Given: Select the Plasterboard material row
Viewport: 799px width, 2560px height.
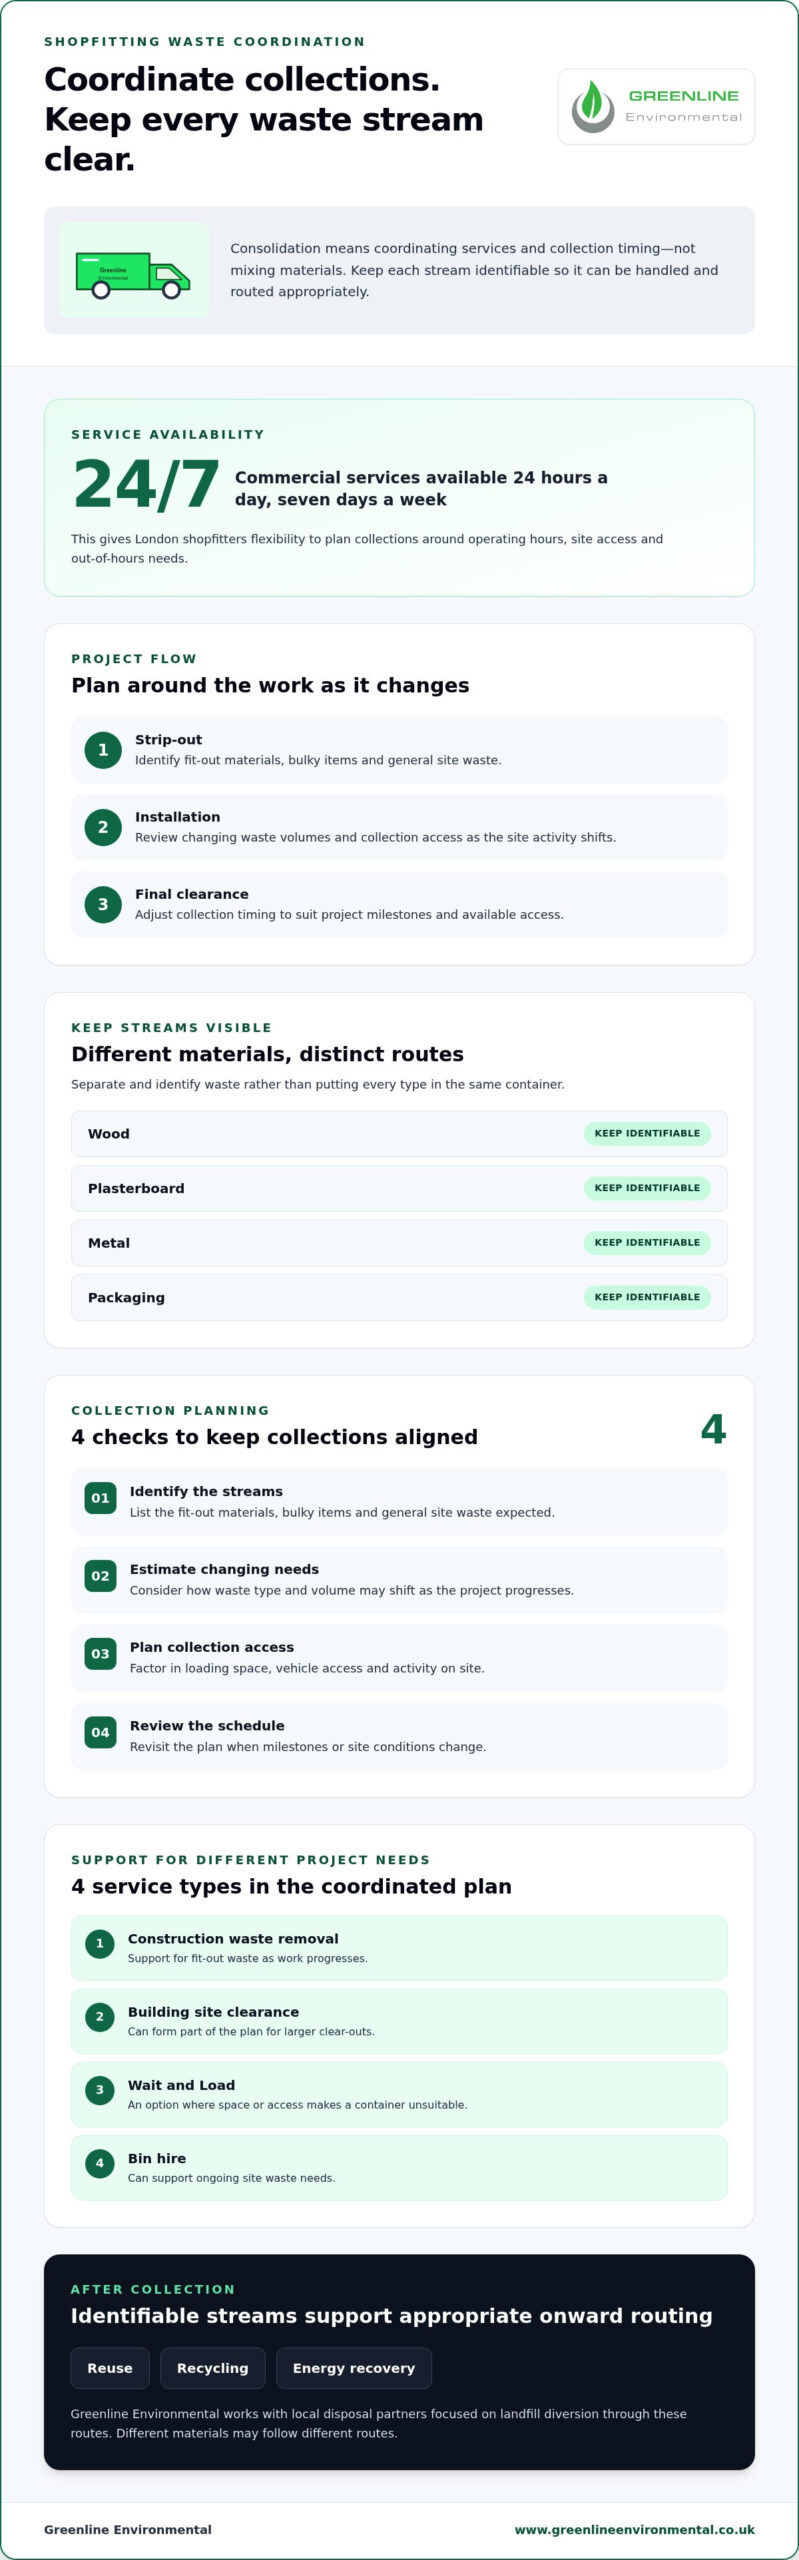Looking at the screenshot, I should [x=399, y=1188].
